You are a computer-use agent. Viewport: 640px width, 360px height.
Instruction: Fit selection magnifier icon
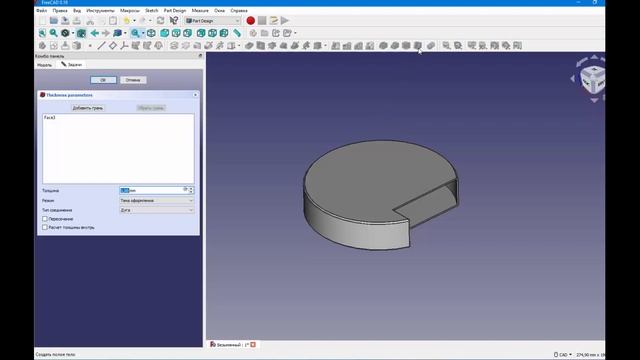53,33
